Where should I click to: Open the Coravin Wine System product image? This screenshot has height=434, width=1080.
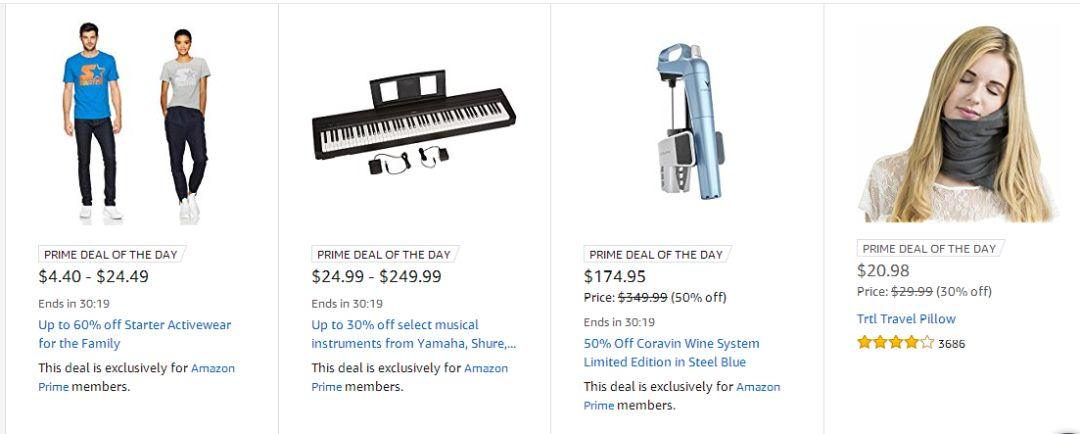tap(689, 122)
